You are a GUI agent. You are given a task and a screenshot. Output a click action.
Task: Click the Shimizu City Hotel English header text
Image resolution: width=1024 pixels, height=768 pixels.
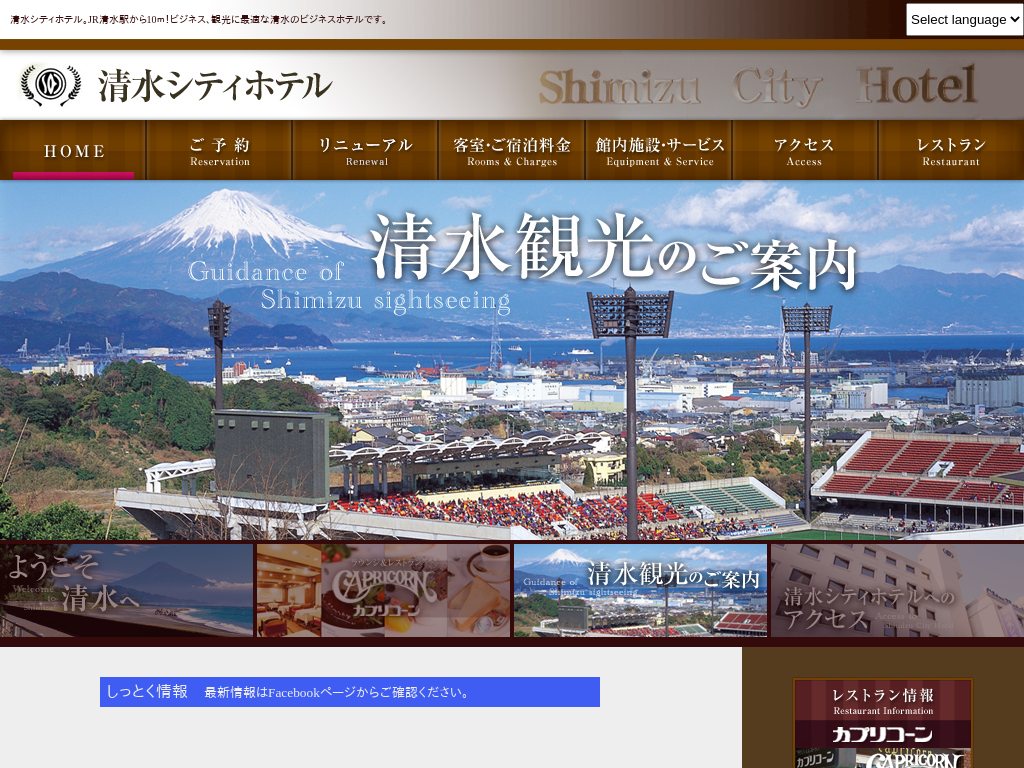tap(757, 86)
